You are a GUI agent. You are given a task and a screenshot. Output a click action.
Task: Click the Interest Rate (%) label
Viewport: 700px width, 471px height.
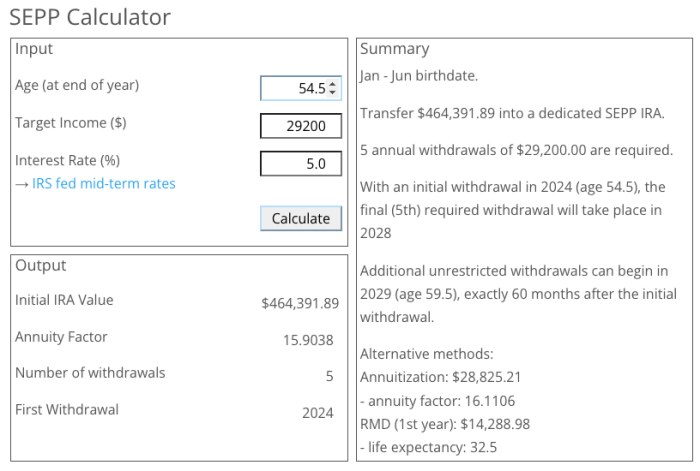tap(67, 160)
